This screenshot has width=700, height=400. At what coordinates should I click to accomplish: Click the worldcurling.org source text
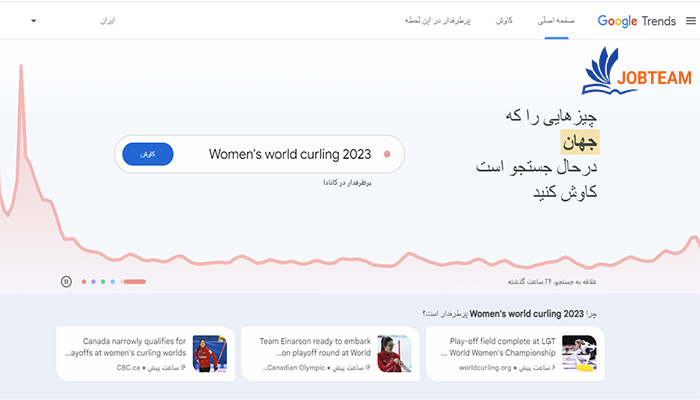[485, 367]
